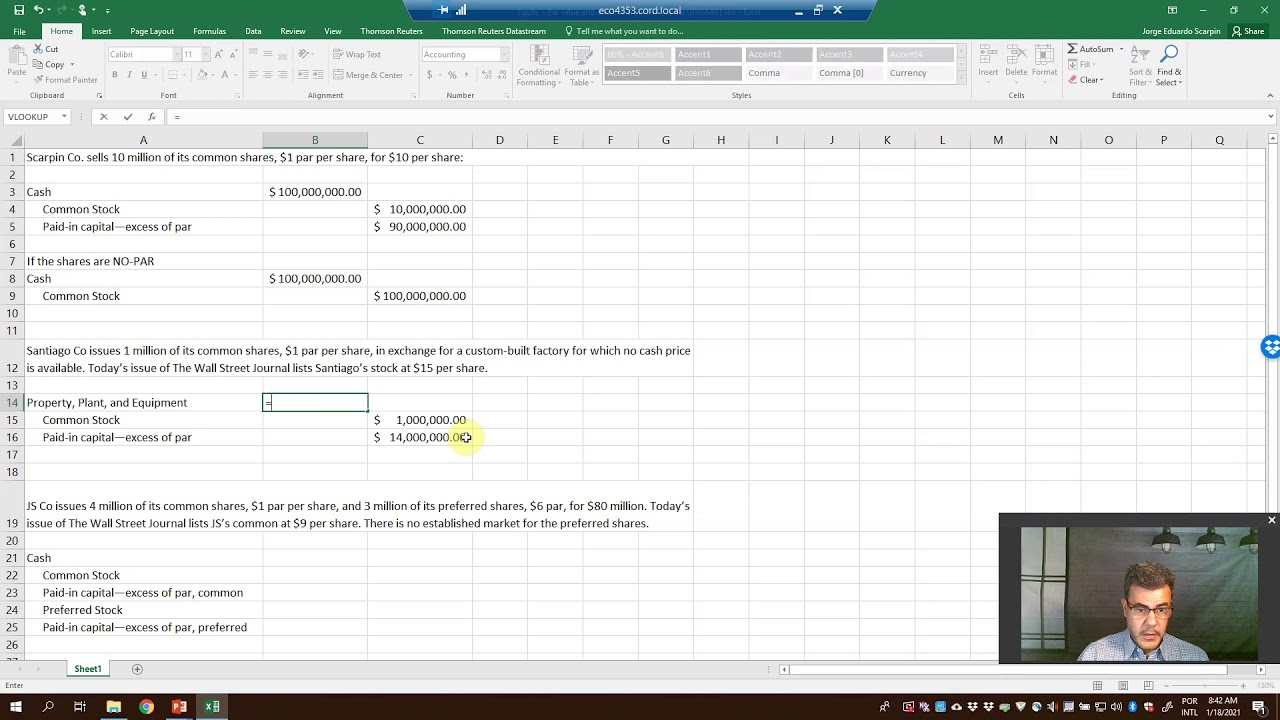Apply the Accent1 cell style swatch
The width and height of the screenshot is (1280, 720).
[x=708, y=54]
